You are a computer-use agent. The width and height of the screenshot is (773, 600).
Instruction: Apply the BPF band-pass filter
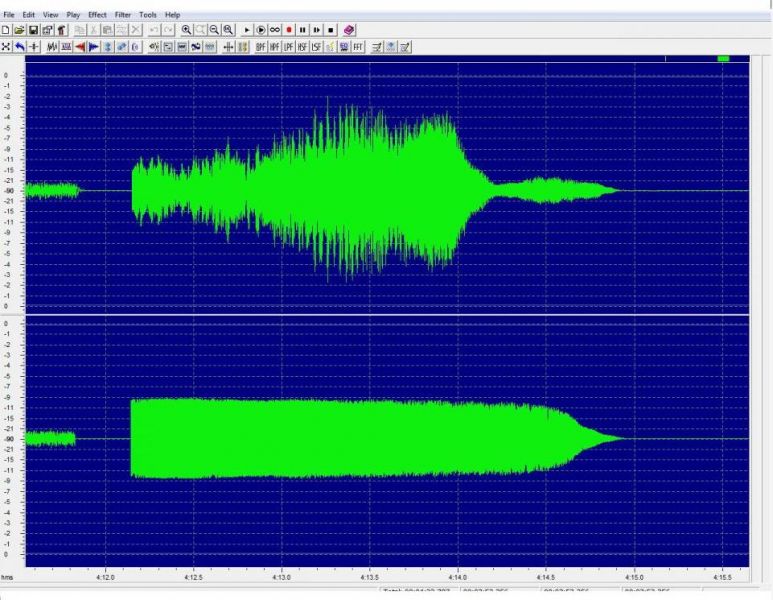click(x=260, y=47)
